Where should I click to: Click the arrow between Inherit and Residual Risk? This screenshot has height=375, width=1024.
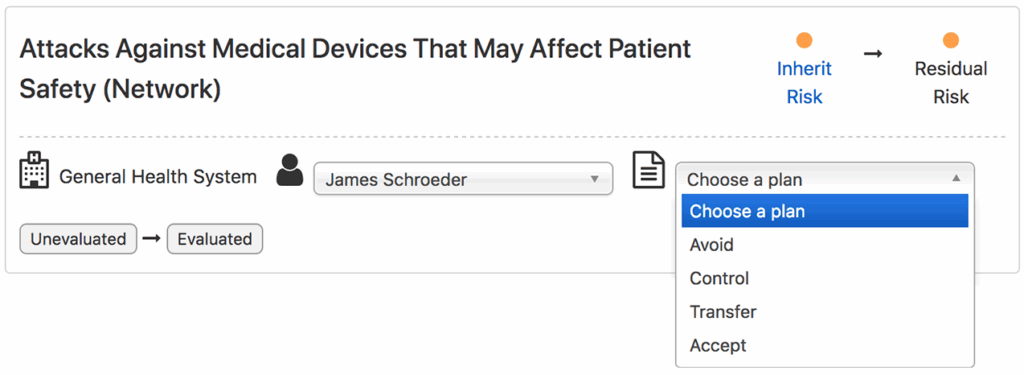pos(873,54)
